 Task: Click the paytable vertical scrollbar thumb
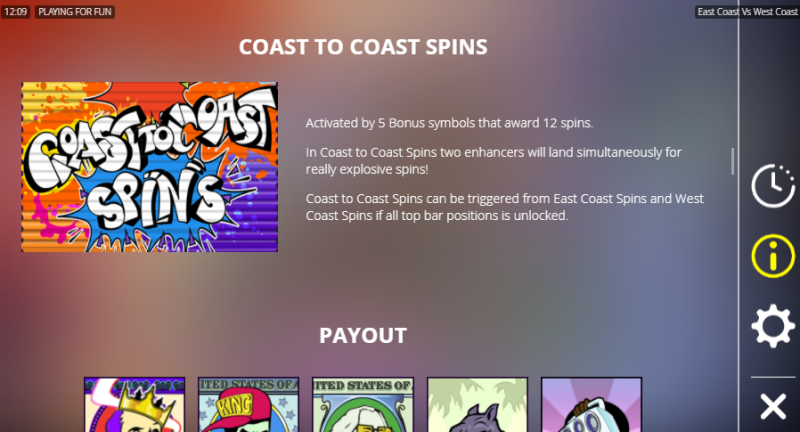(733, 161)
